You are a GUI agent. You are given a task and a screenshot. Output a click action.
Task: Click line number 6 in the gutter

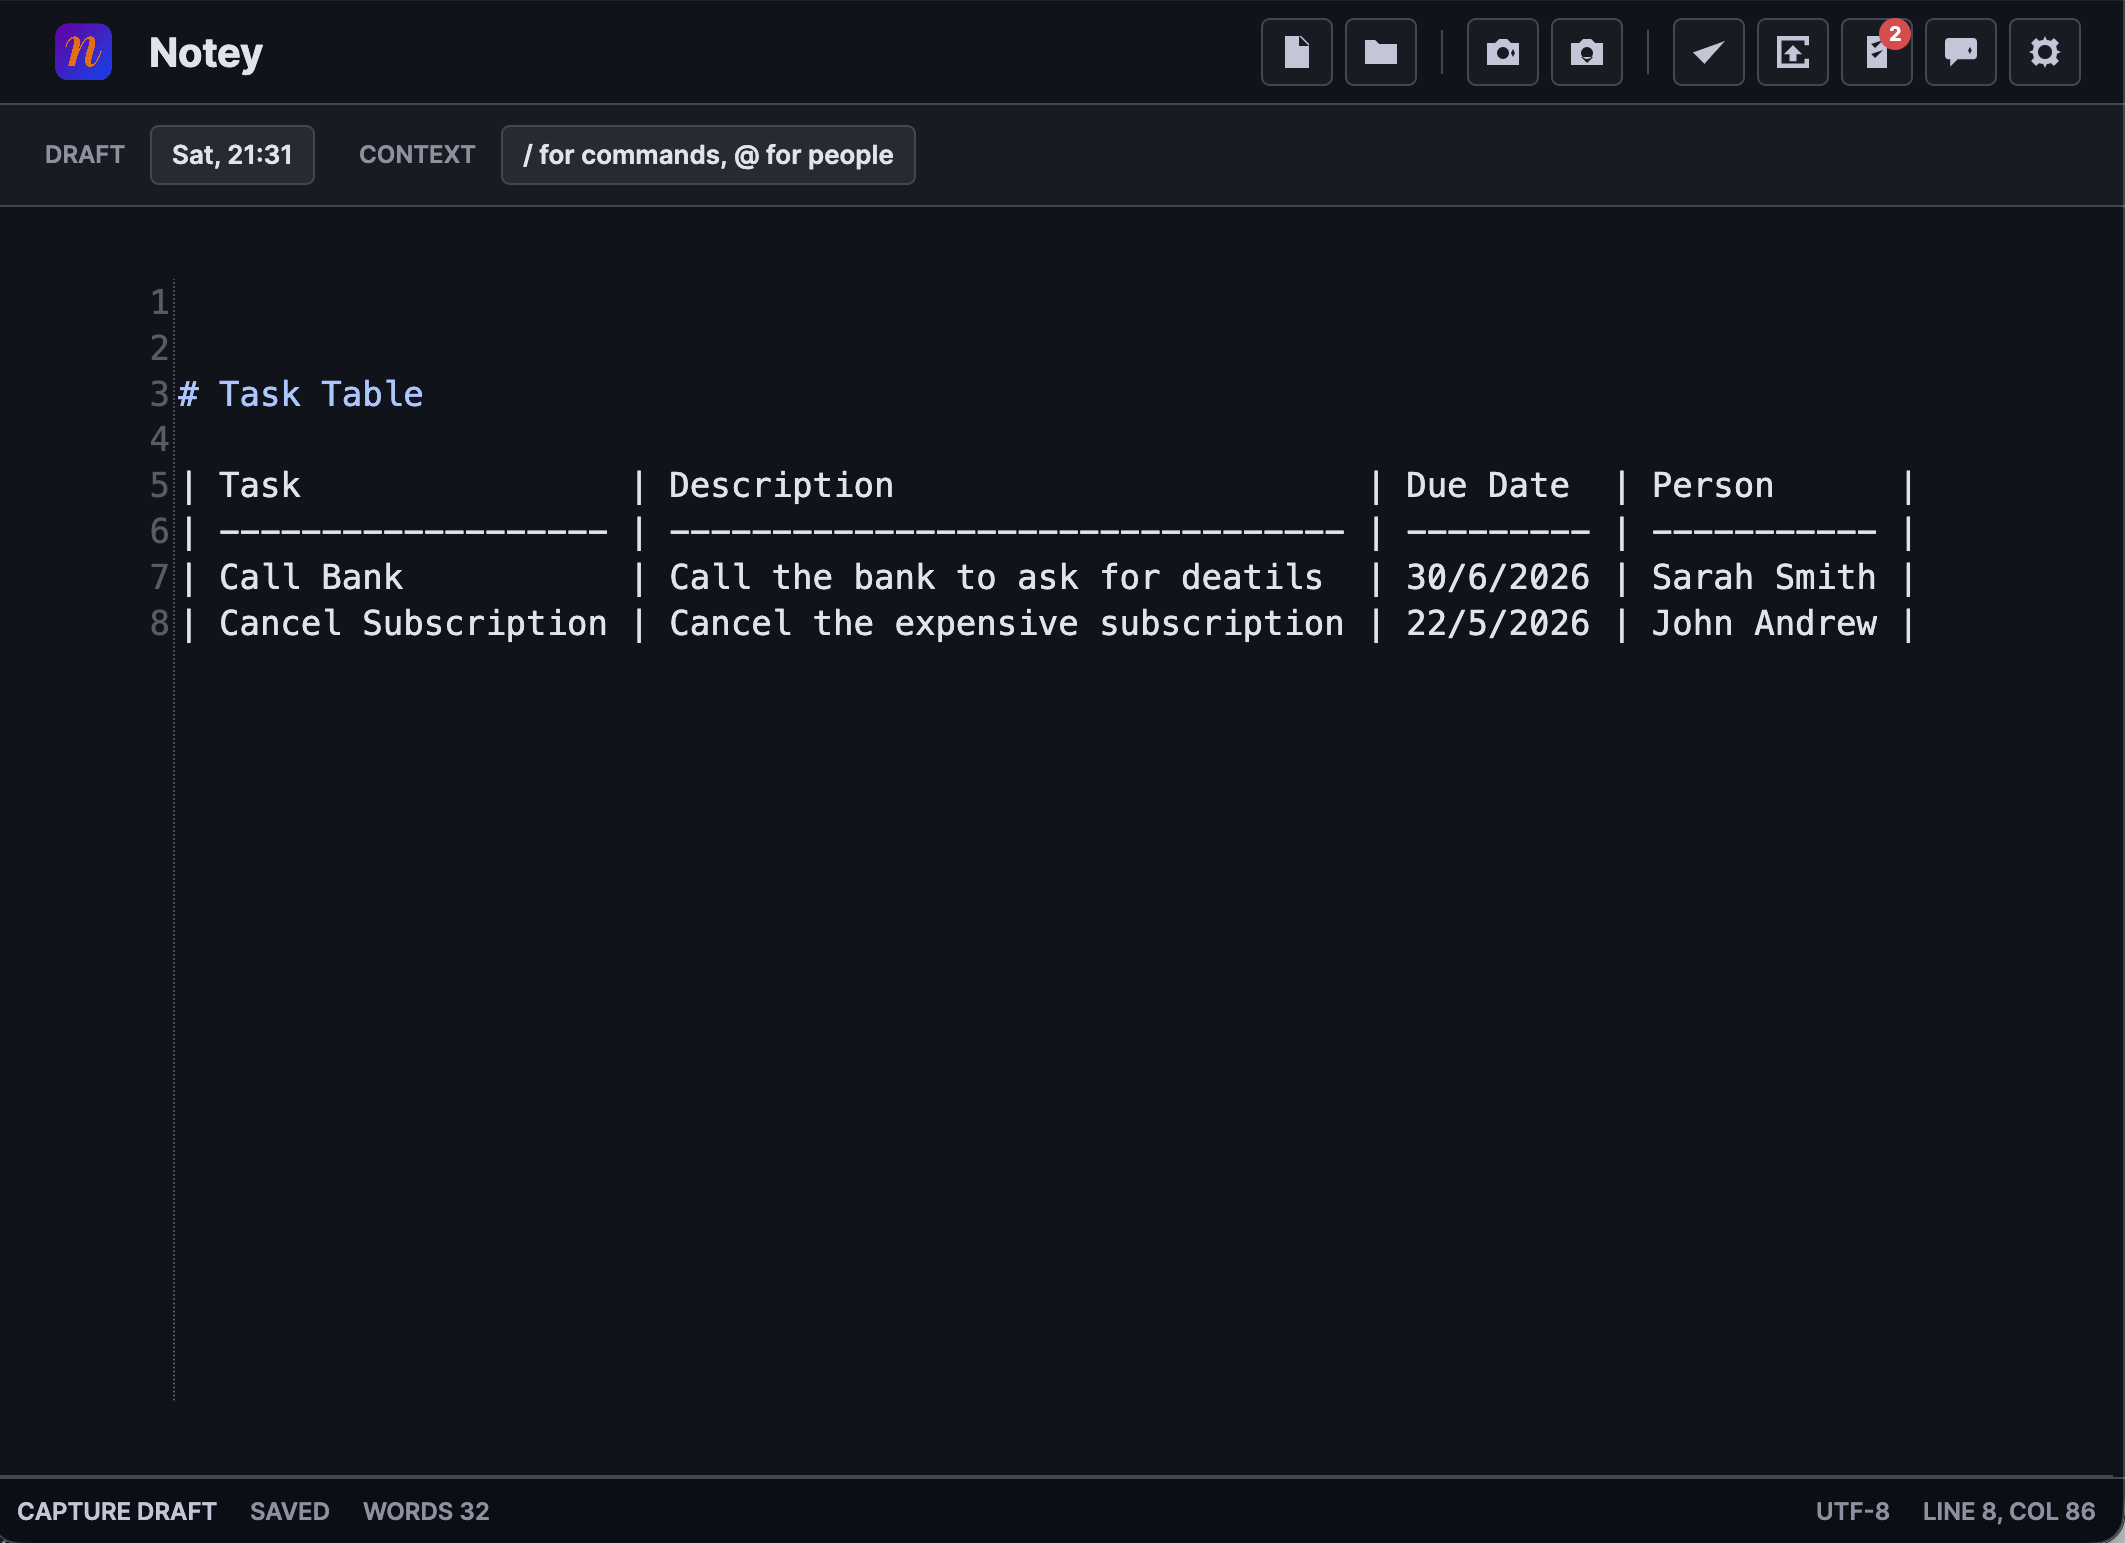160,531
